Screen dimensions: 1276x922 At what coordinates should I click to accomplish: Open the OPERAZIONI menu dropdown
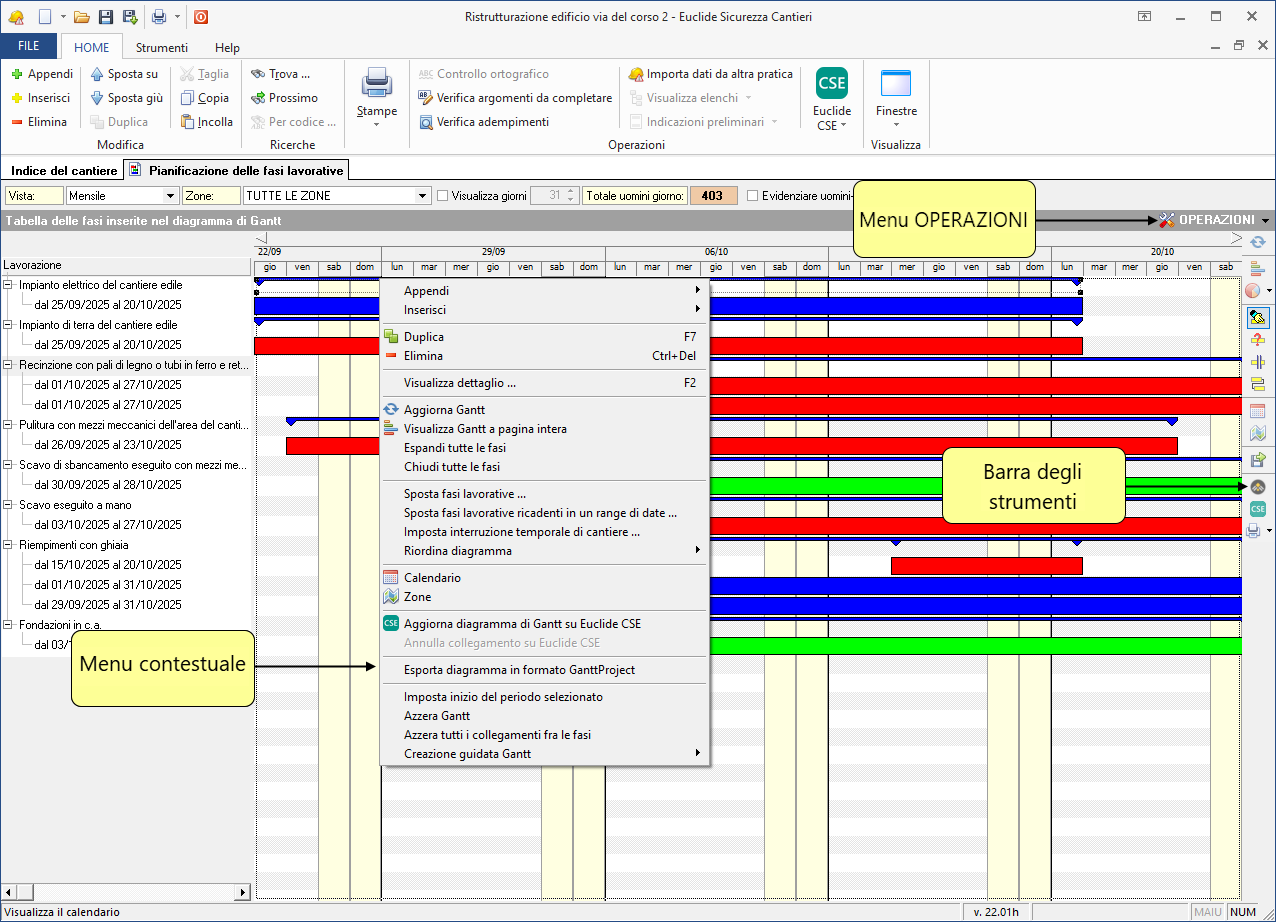(x=1214, y=220)
